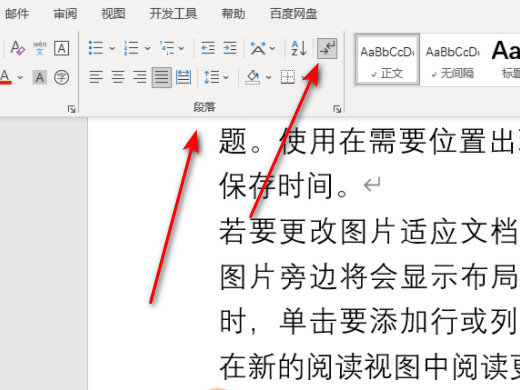Open the 邮件 (Mailings) tab

coord(17,14)
